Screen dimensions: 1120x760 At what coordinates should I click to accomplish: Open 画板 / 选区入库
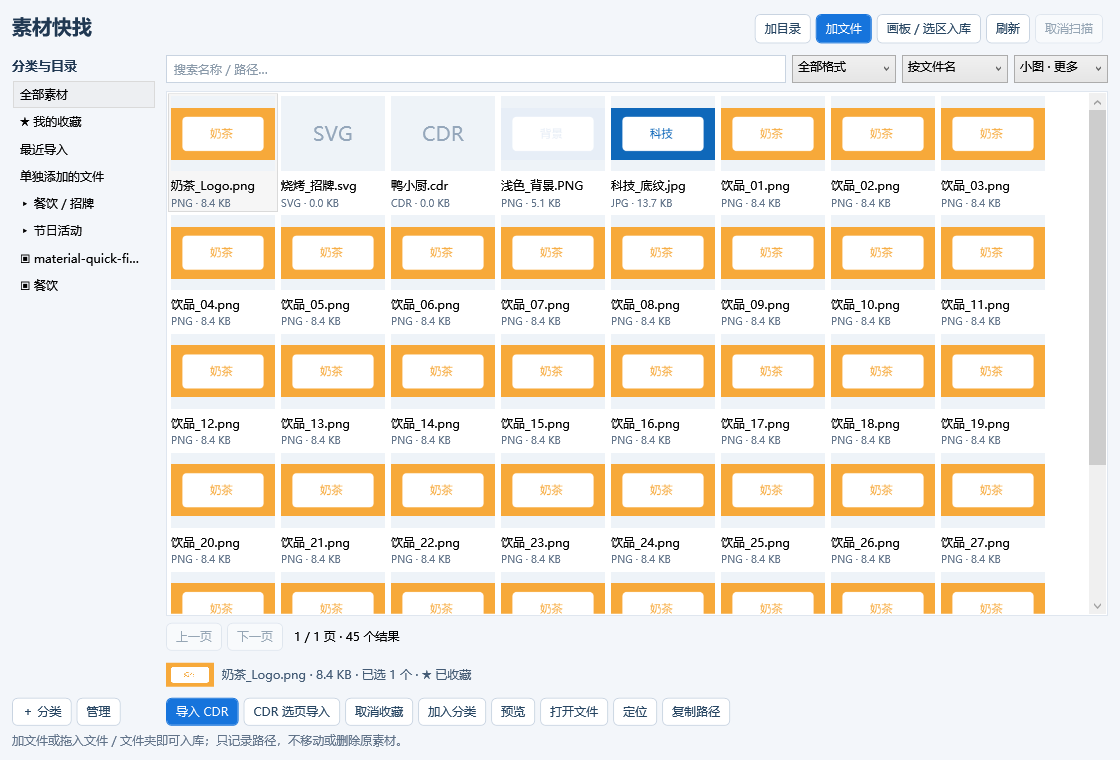[x=929, y=29]
